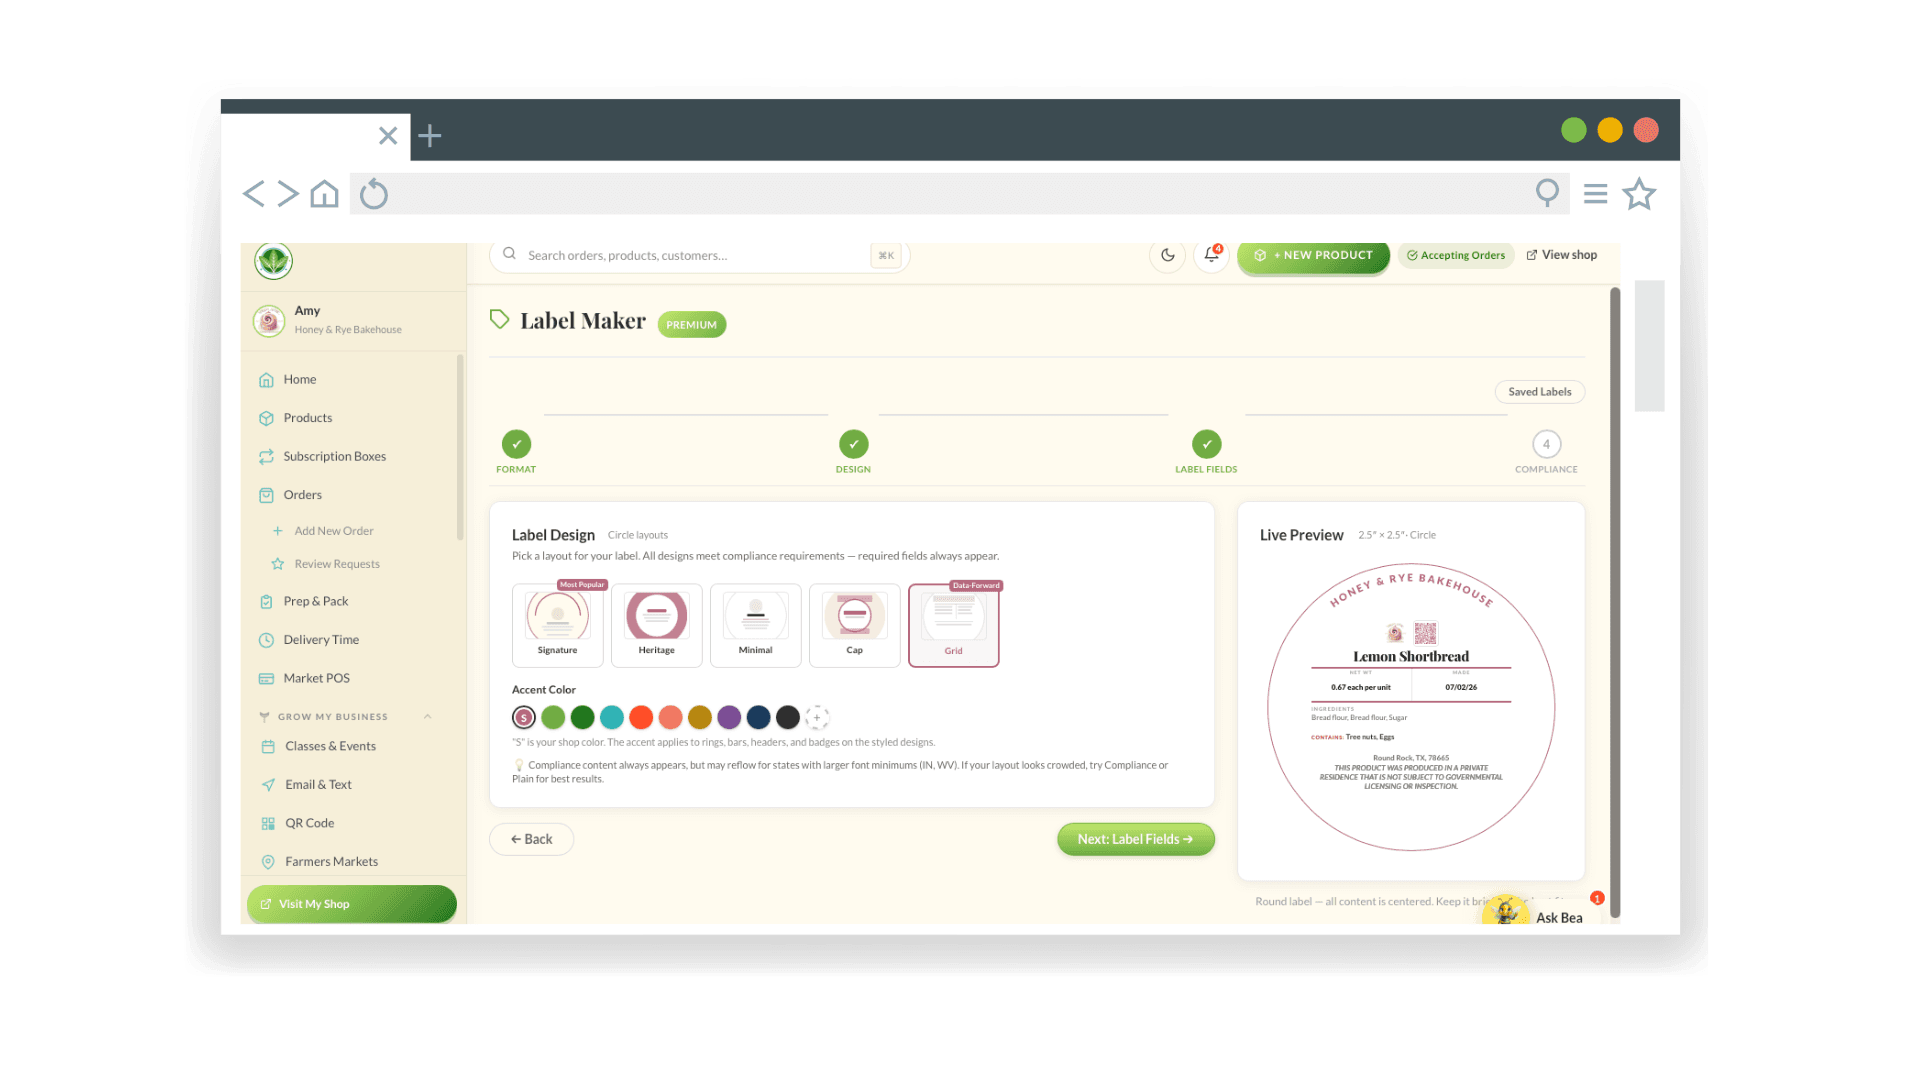The width and height of the screenshot is (1920, 1080).
Task: Focus the search orders, products, customers field
Action: click(699, 255)
